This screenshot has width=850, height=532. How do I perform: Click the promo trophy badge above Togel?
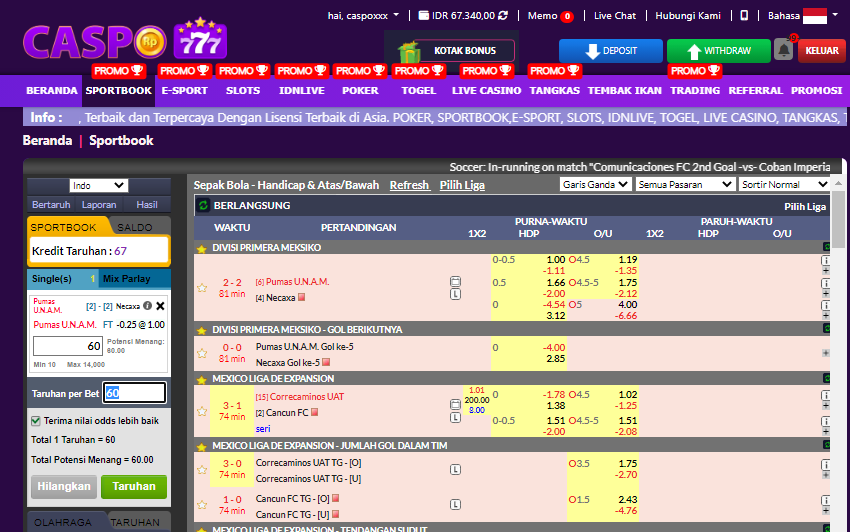(x=418, y=70)
